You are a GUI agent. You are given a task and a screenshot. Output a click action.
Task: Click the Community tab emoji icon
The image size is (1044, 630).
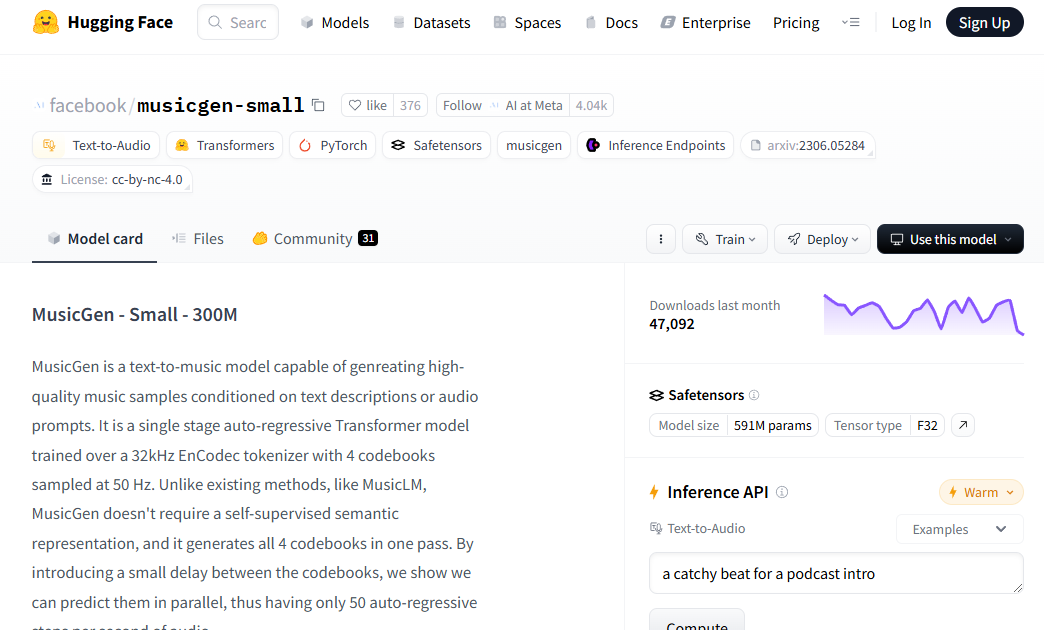260,238
